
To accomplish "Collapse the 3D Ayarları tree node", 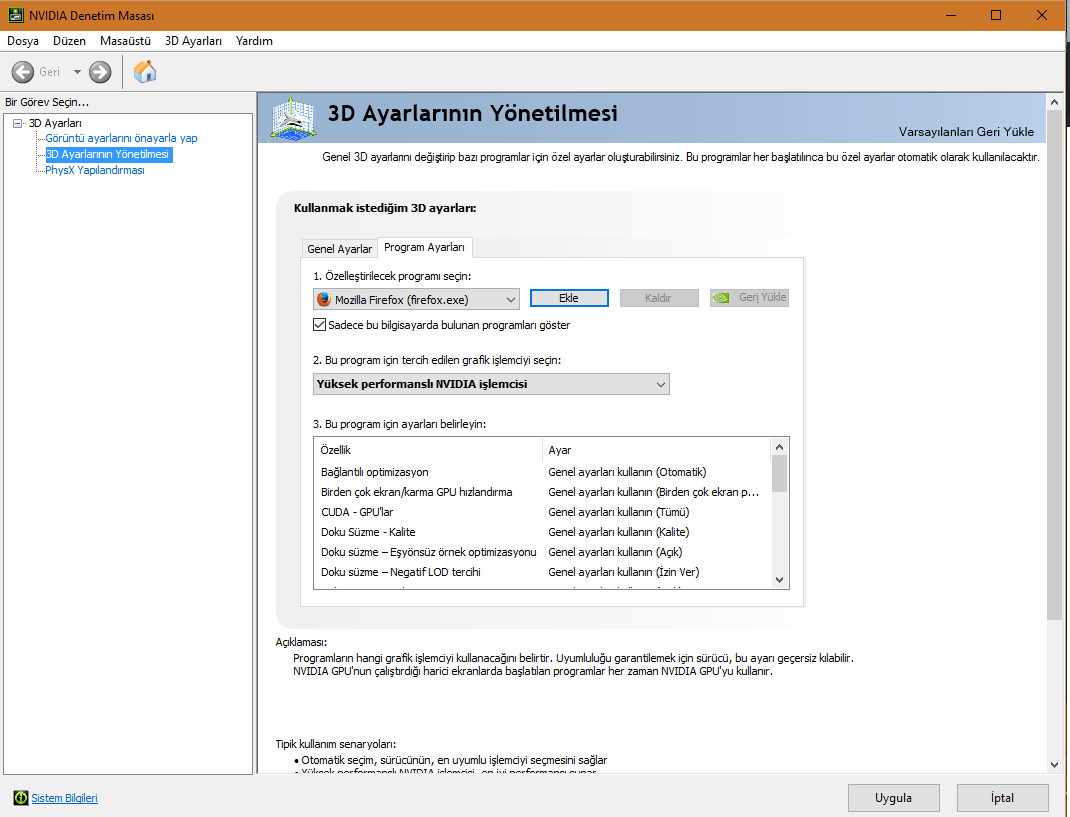I will (x=18, y=123).
